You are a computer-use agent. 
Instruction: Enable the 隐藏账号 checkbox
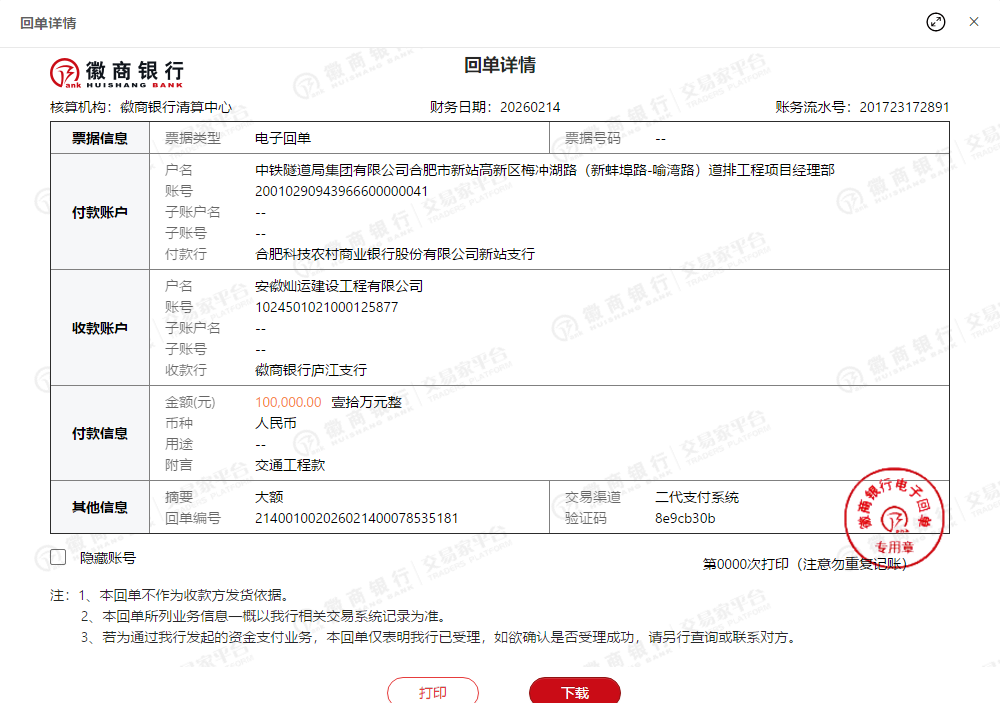[58, 558]
